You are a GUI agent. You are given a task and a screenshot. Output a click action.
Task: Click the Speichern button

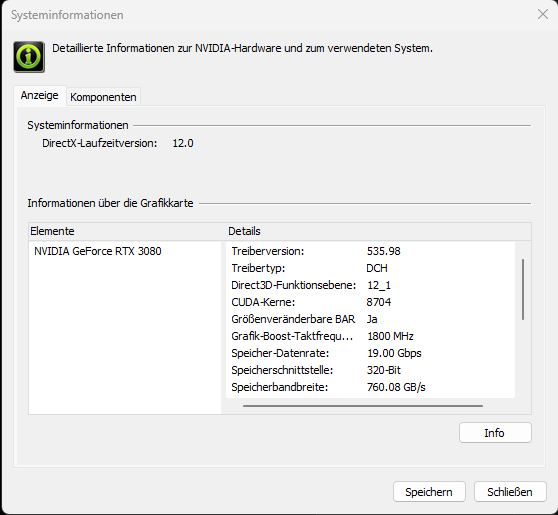[429, 492]
